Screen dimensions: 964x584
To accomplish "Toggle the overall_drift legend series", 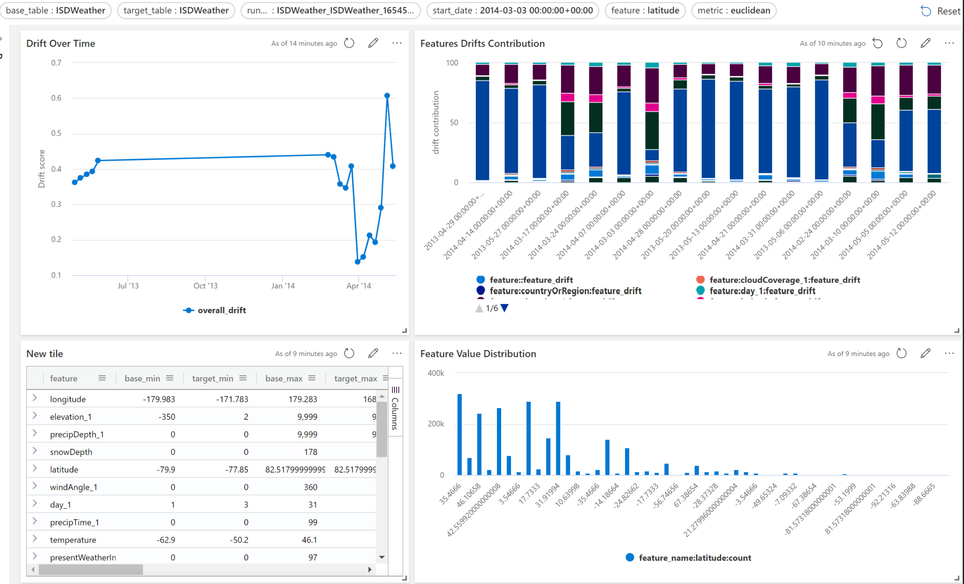I will (x=215, y=310).
